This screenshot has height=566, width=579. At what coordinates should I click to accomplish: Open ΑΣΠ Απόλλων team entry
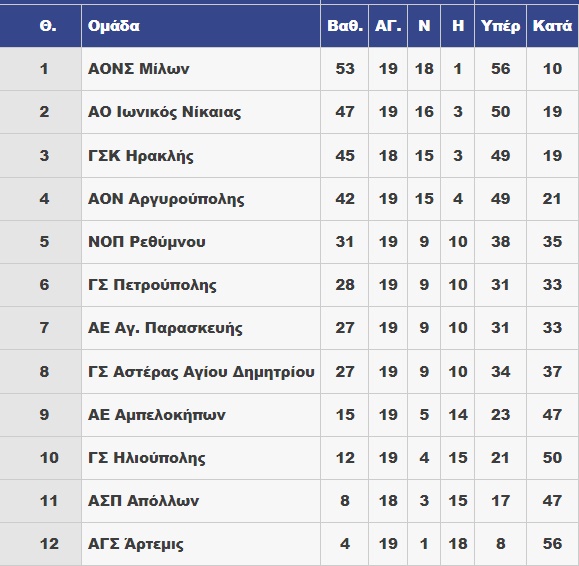[x=143, y=501]
